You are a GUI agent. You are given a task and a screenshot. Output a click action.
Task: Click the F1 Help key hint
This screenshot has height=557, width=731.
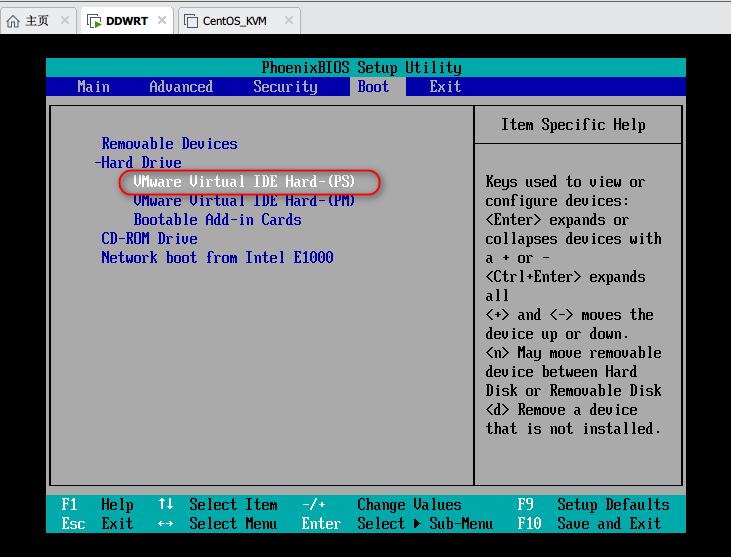(97, 505)
